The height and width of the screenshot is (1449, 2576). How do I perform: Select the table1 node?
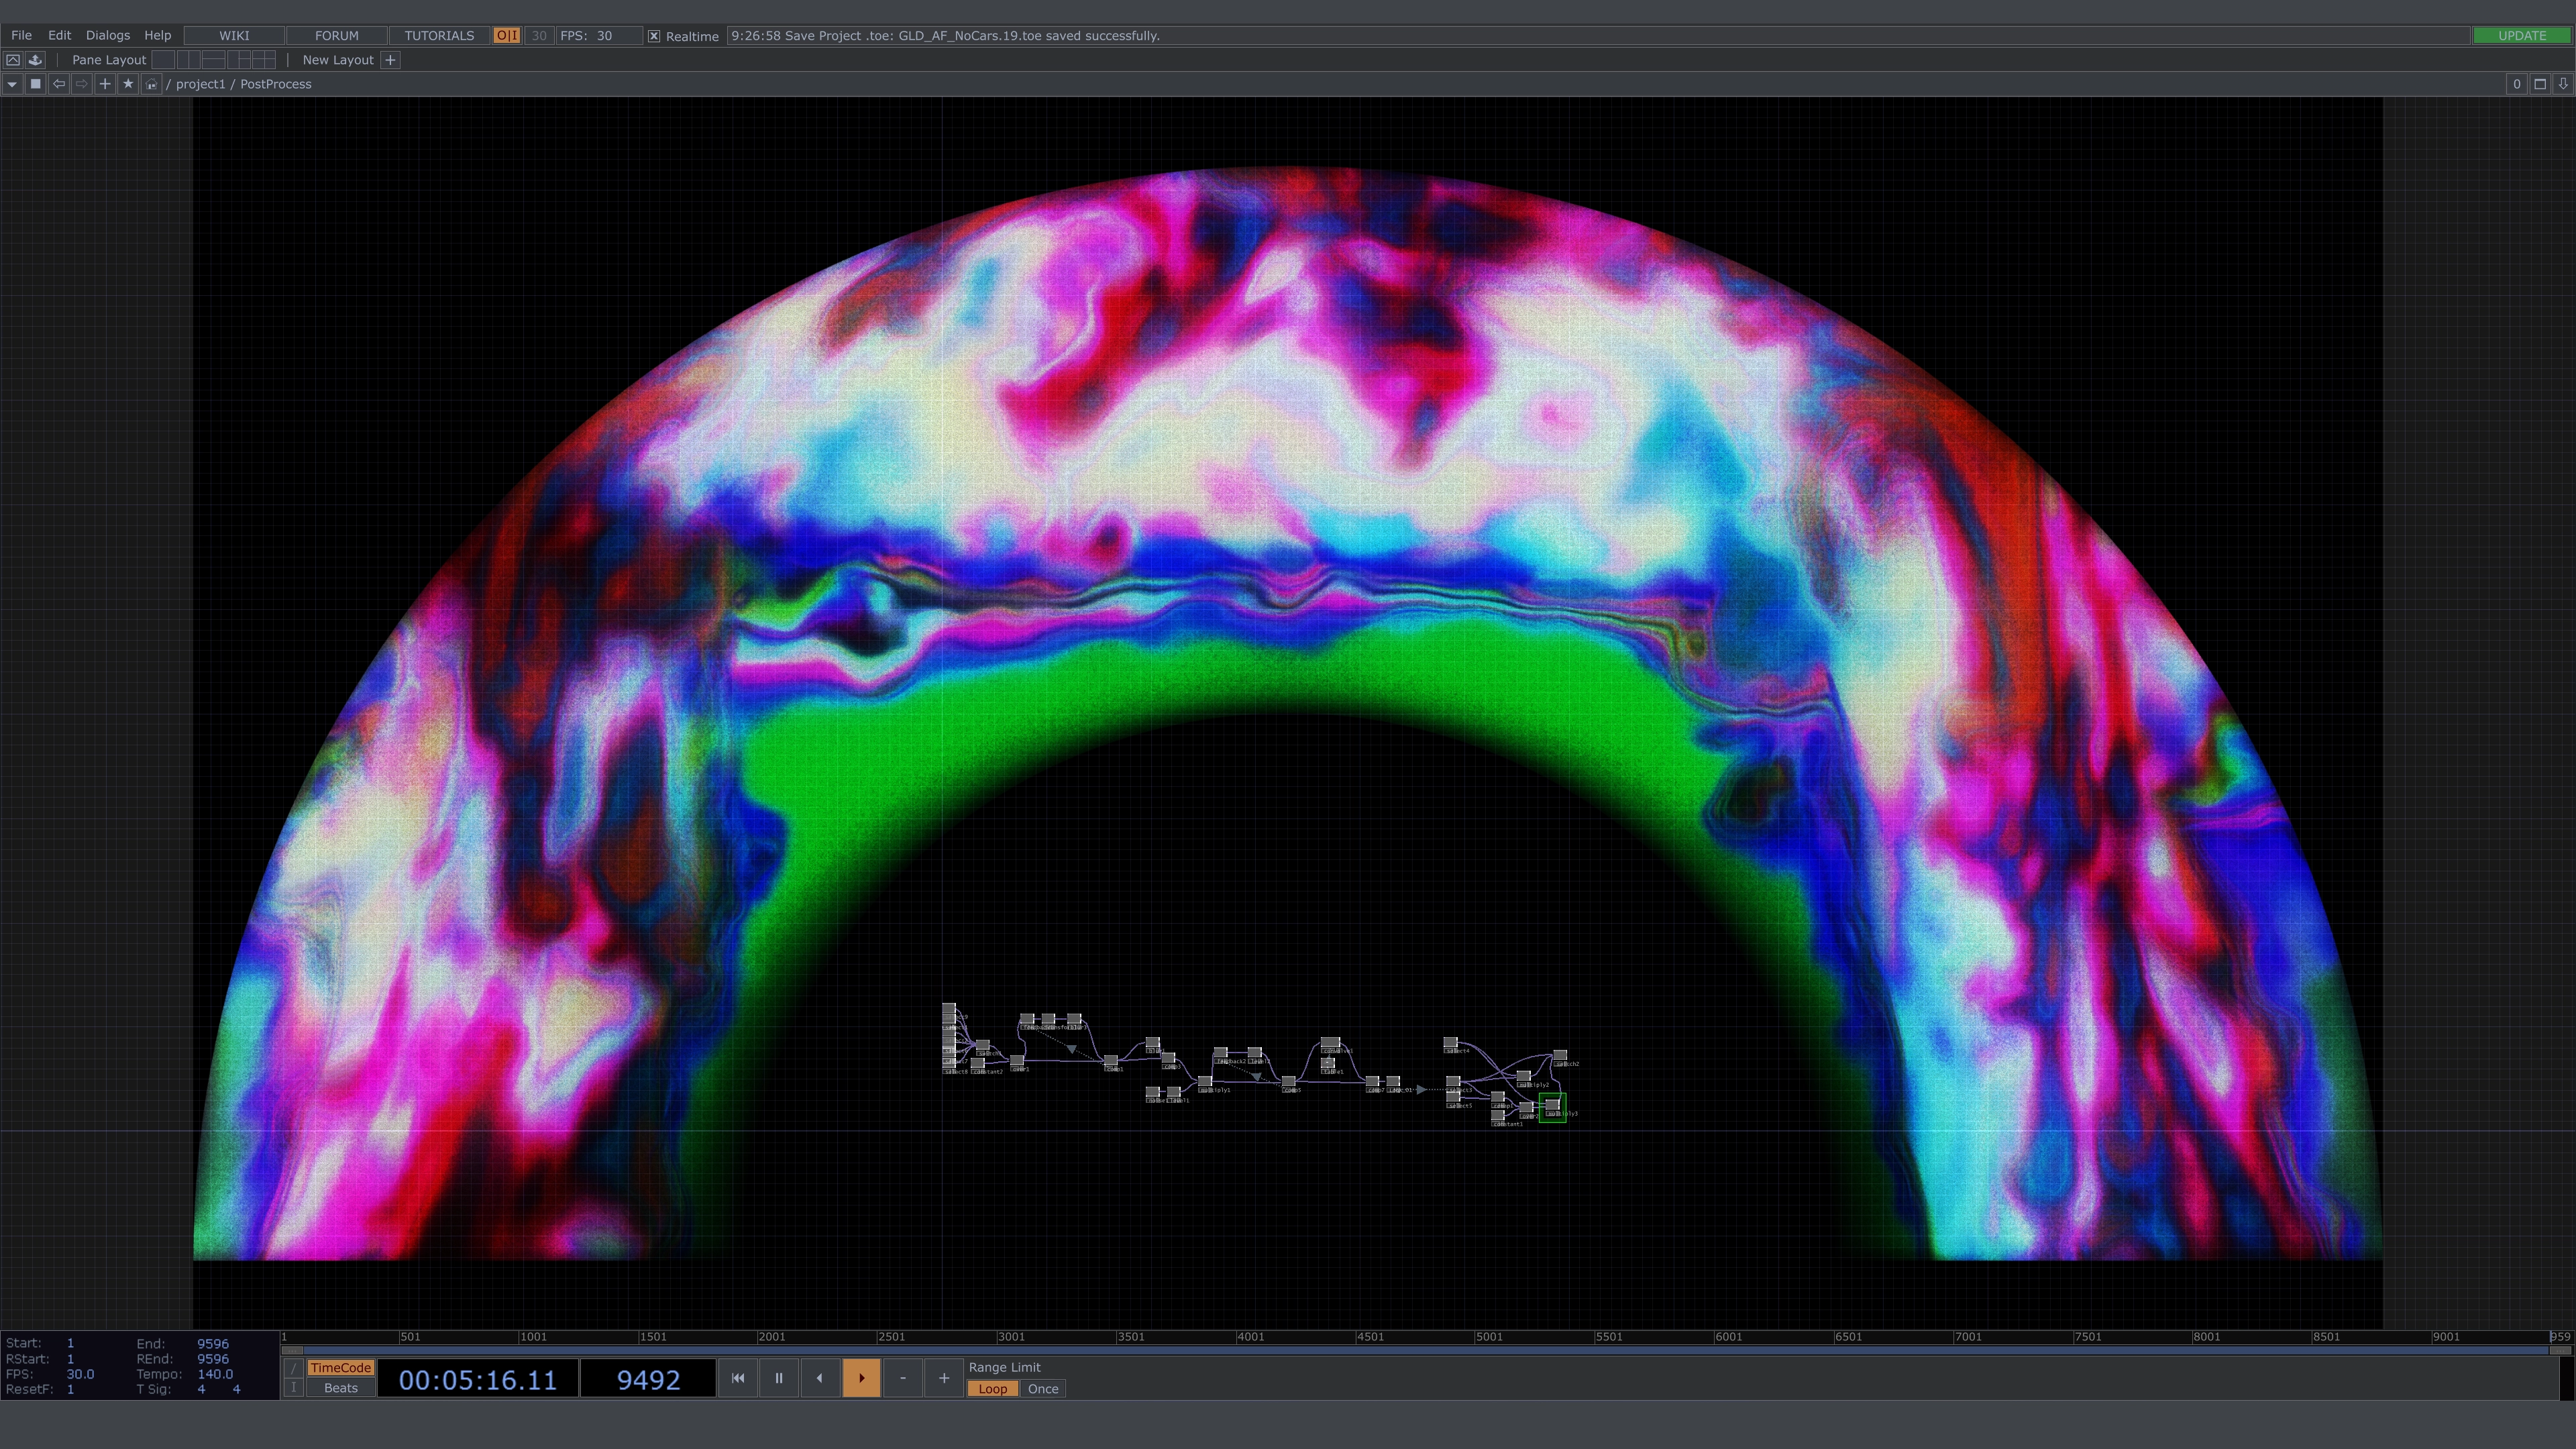pyautogui.click(x=1327, y=1063)
